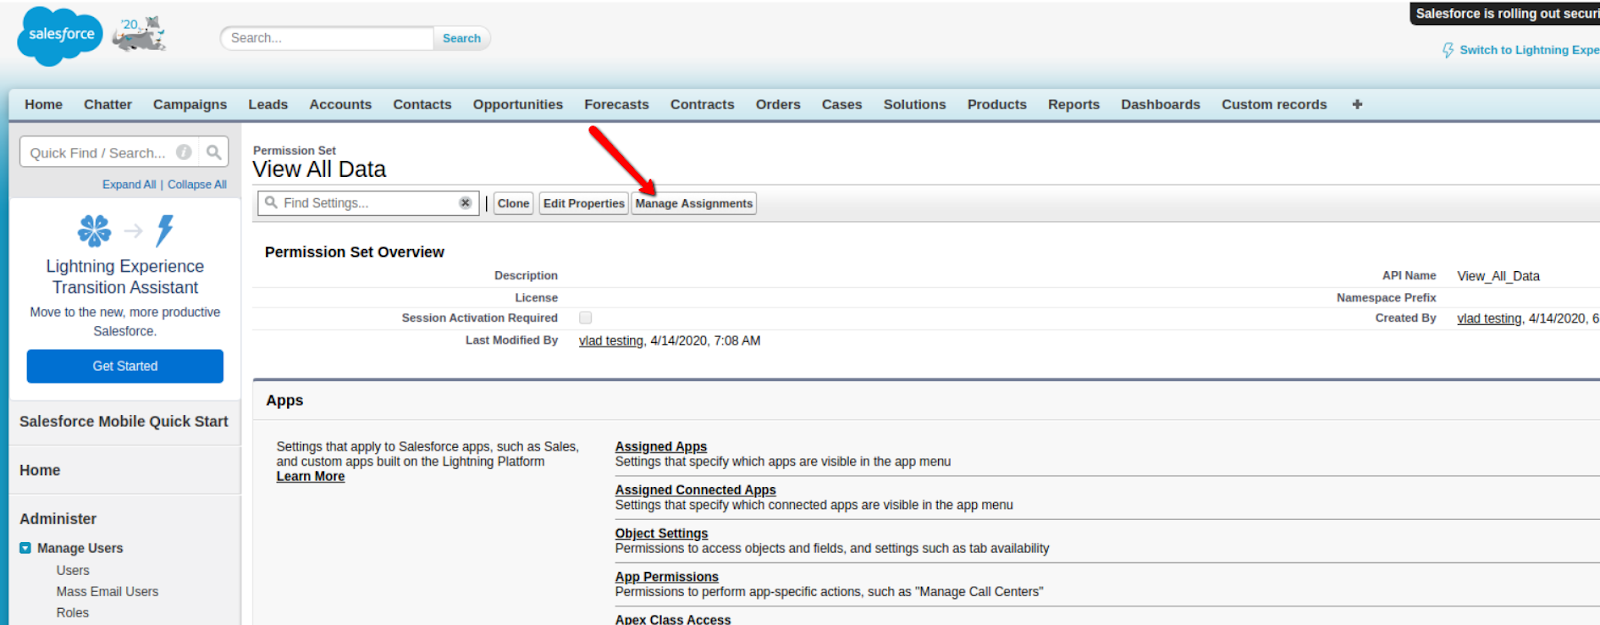Click Switch to Lightning Experience link

[x=1529, y=50]
